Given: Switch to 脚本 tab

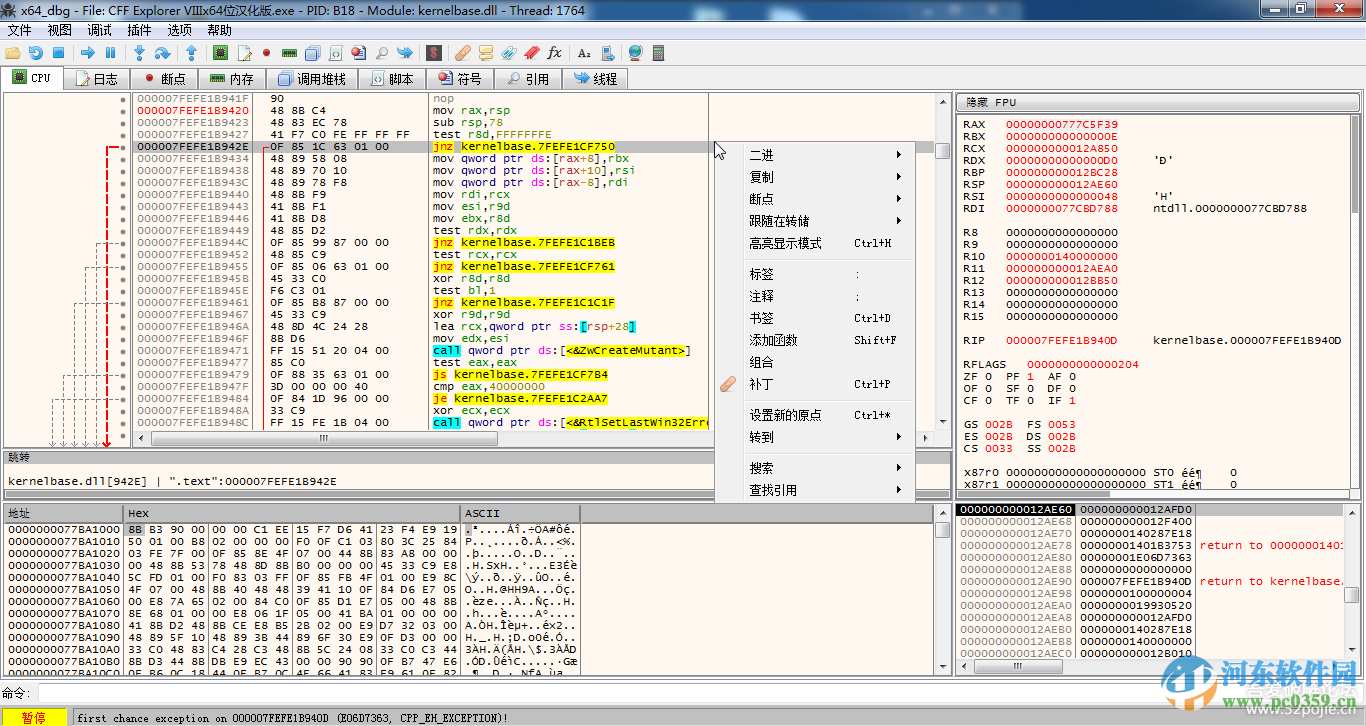Looking at the screenshot, I should coord(392,79).
